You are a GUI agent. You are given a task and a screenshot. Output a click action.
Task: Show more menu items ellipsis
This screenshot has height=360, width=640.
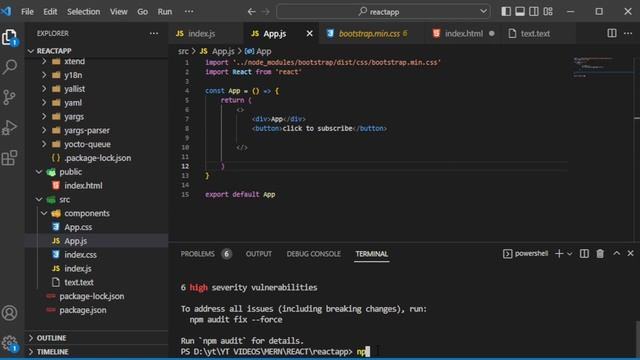point(189,11)
